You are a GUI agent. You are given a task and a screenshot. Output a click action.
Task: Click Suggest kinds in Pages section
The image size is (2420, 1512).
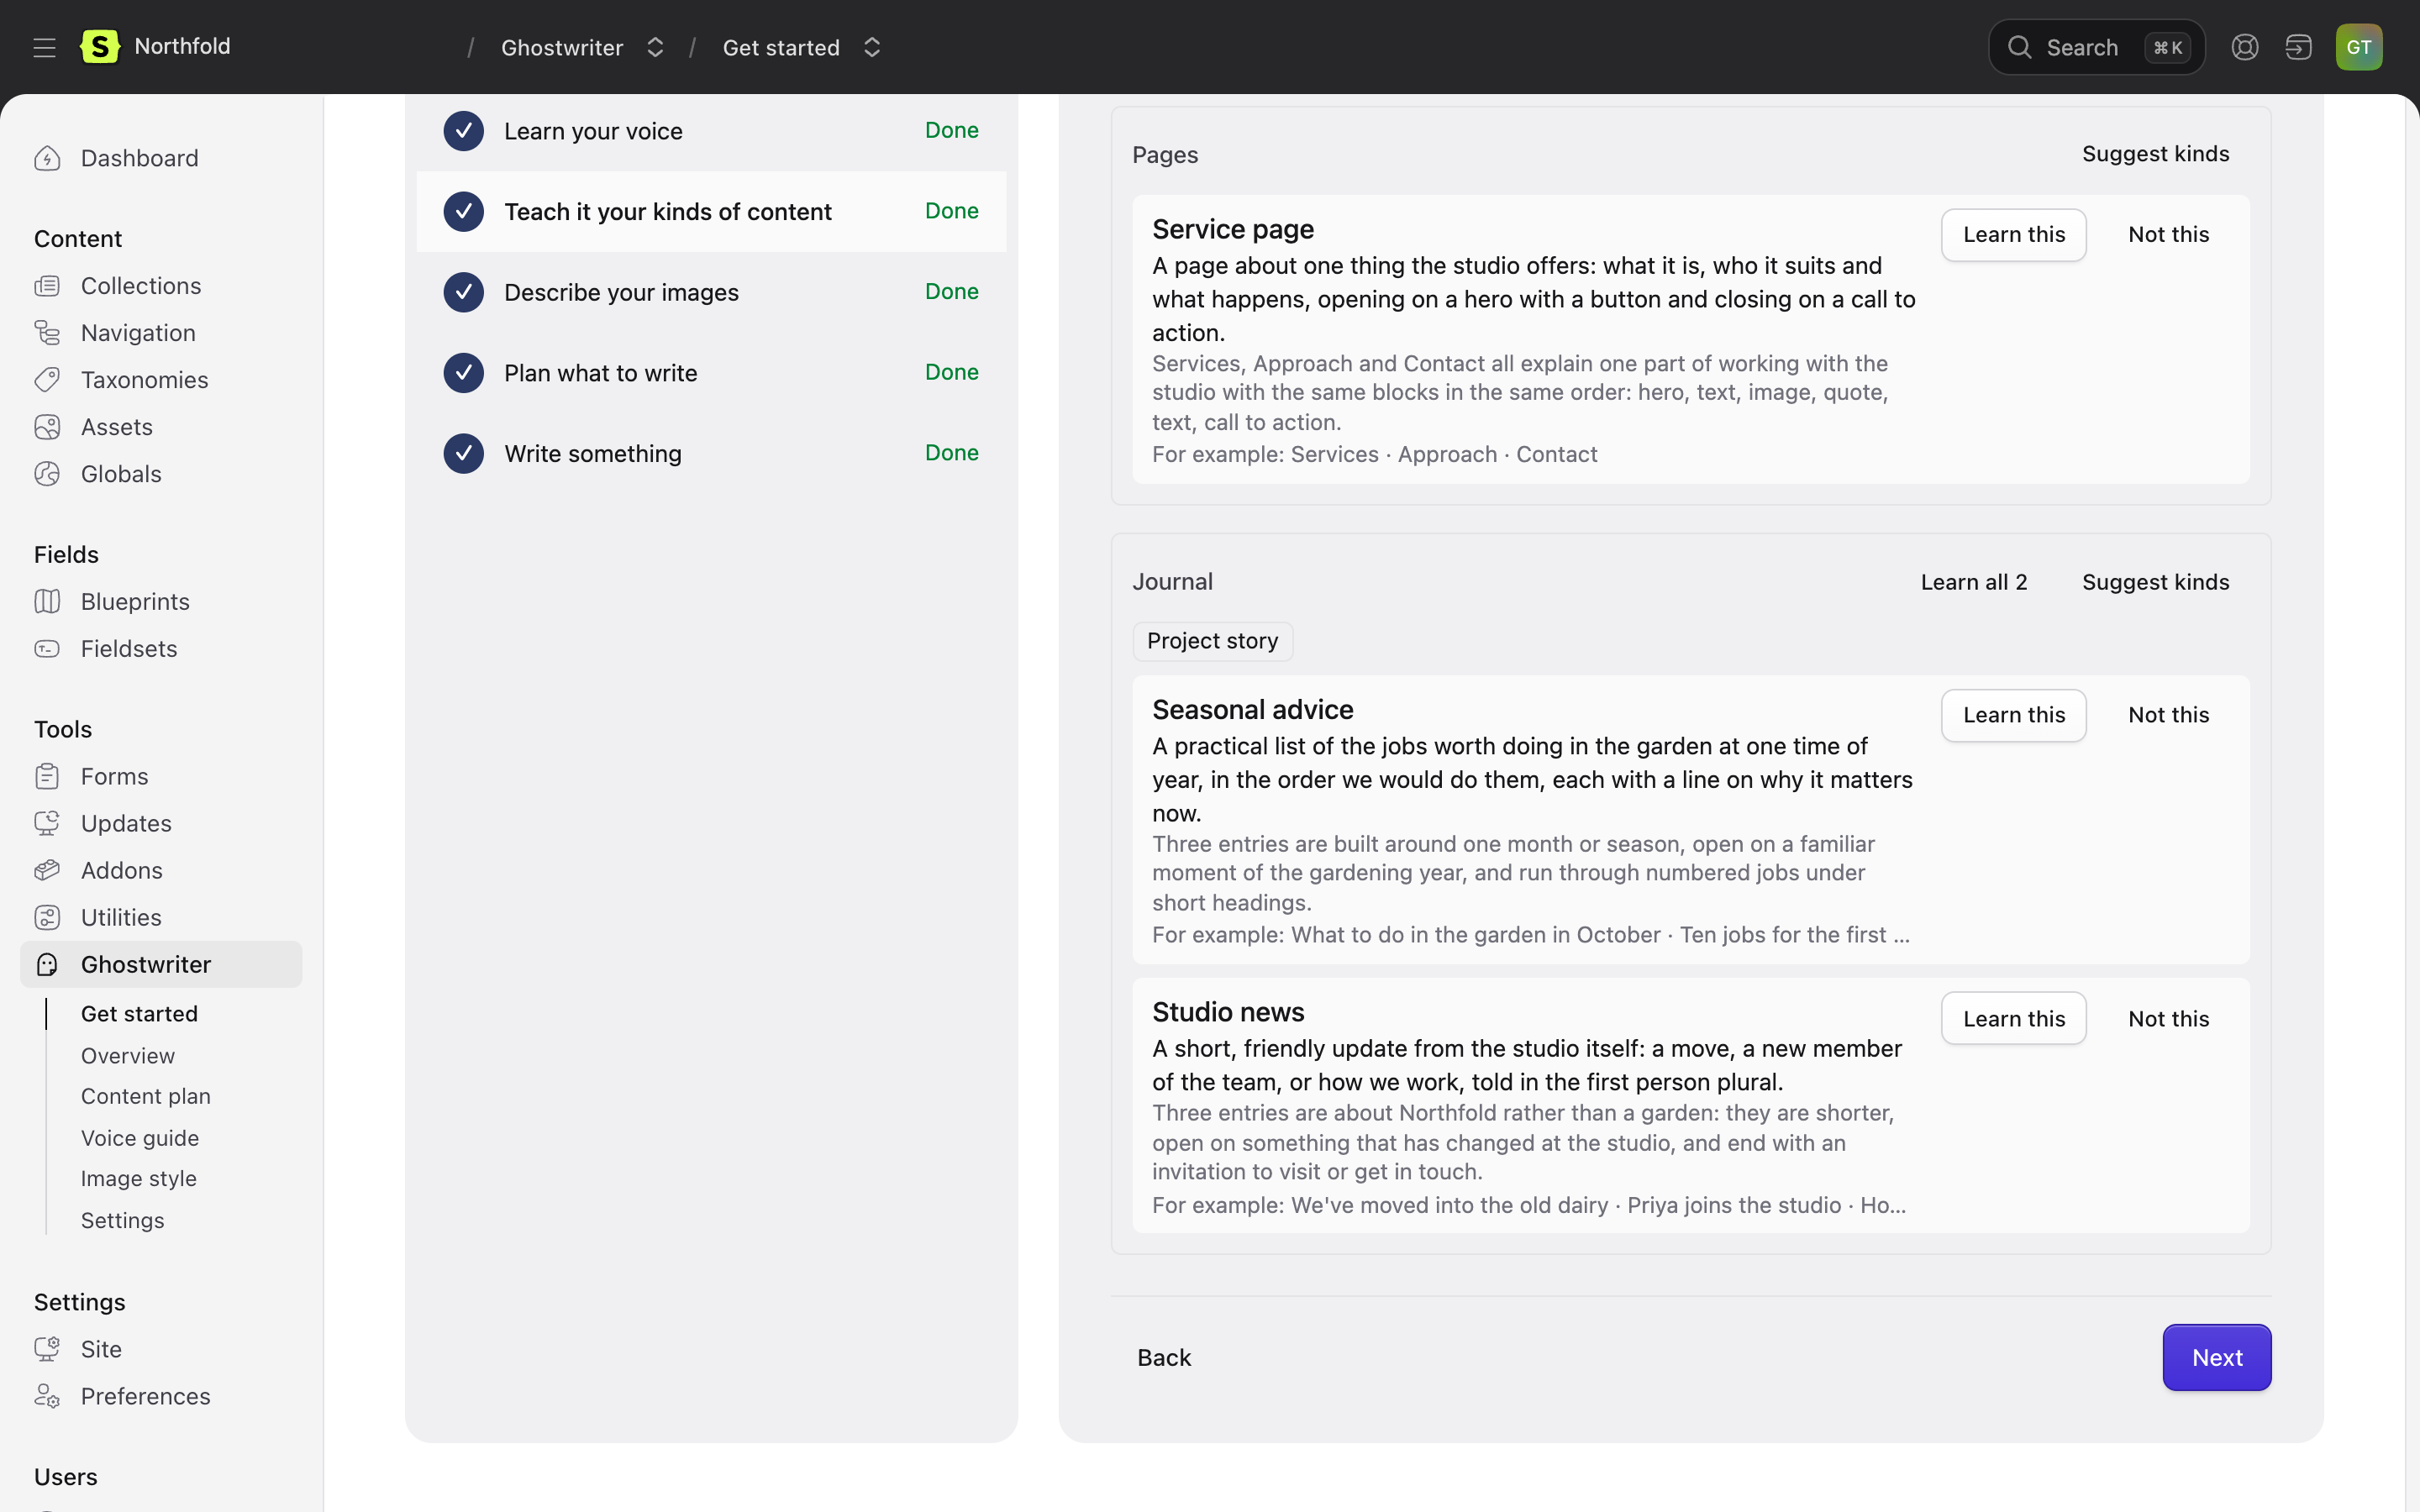[2155, 154]
